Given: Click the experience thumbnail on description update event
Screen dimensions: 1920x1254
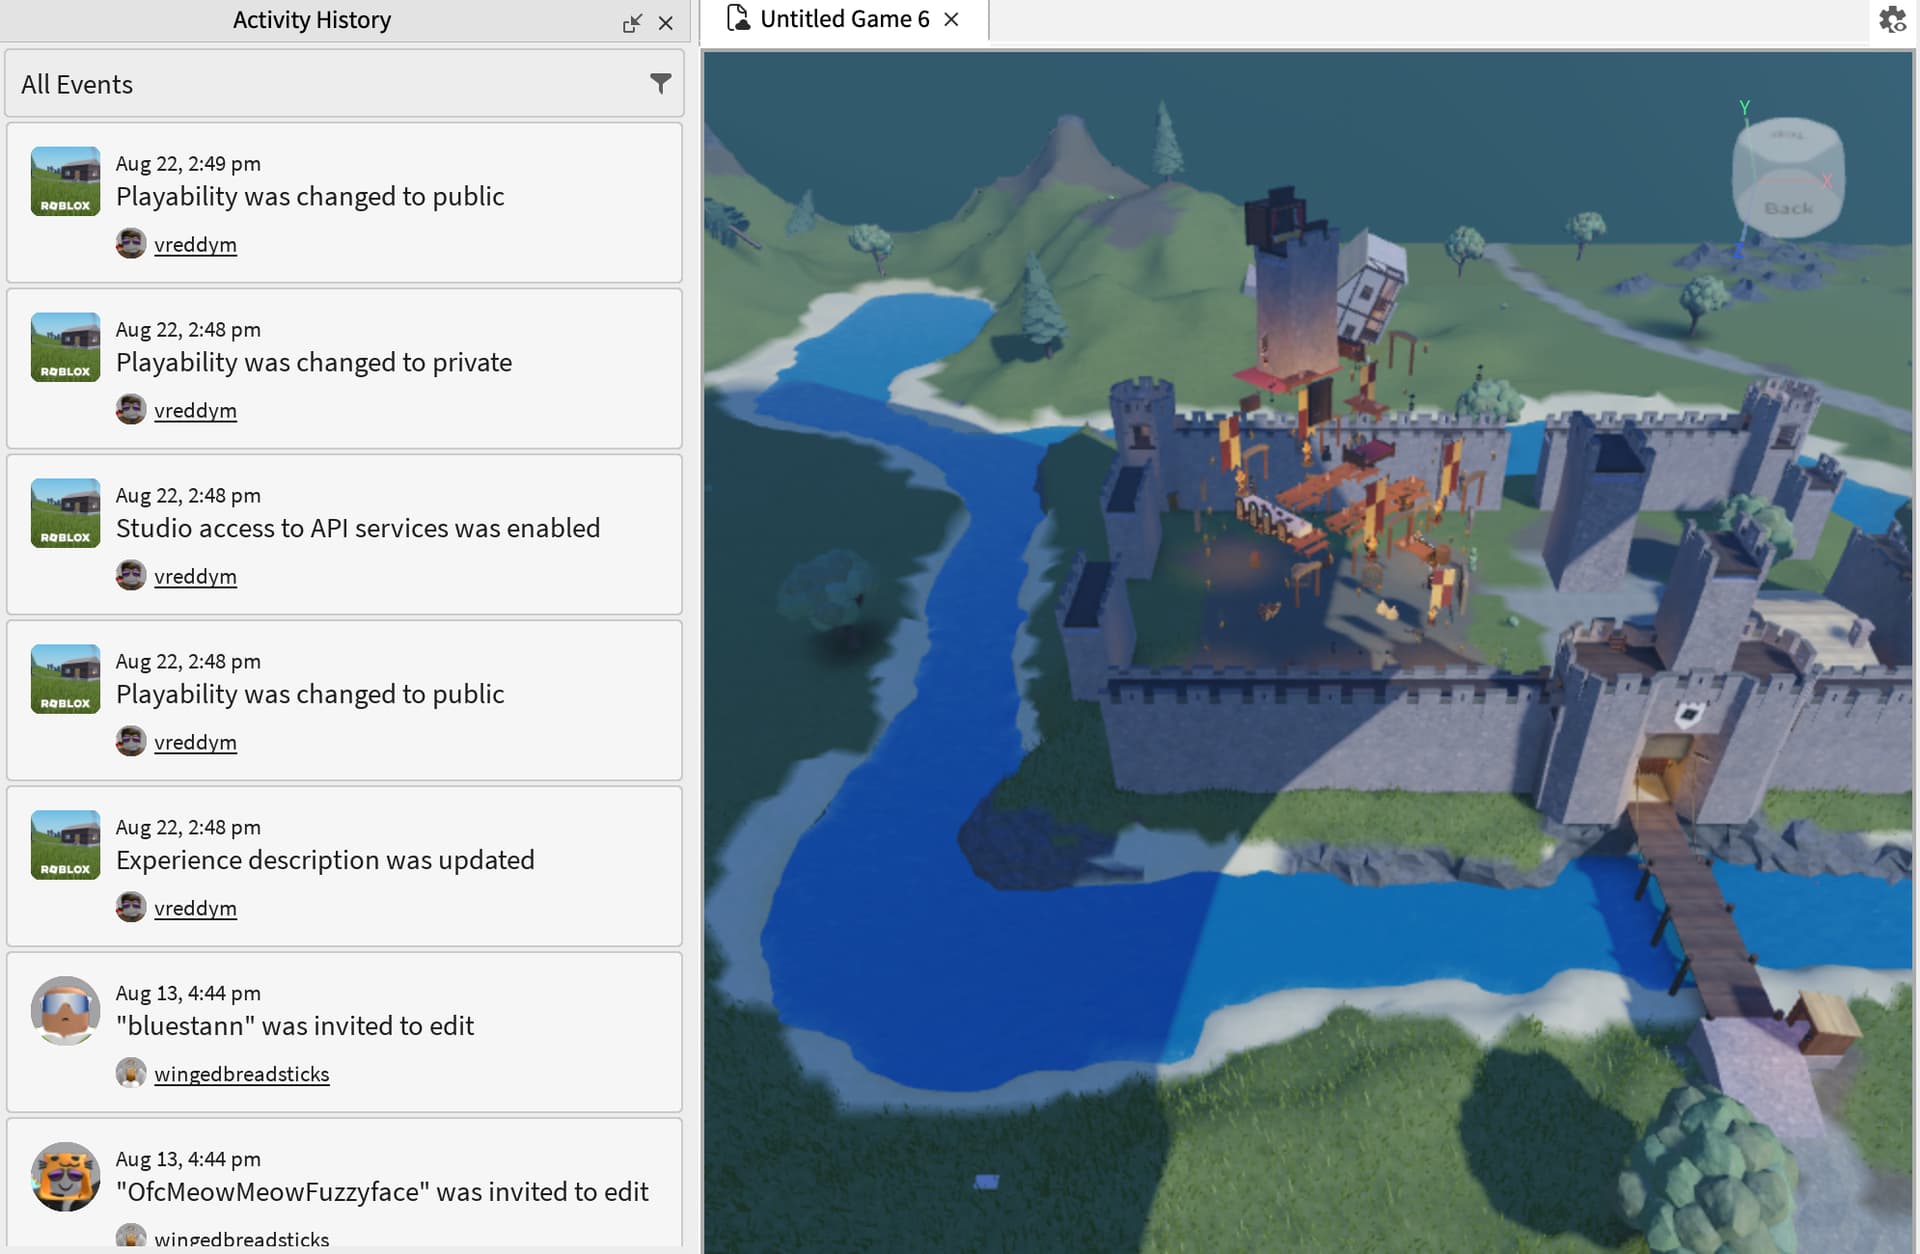Looking at the screenshot, I should click(65, 845).
